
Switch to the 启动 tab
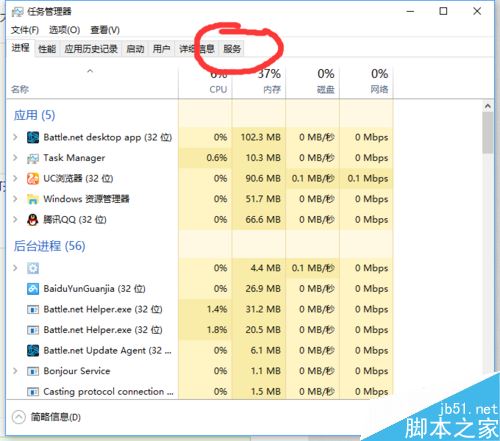135,49
